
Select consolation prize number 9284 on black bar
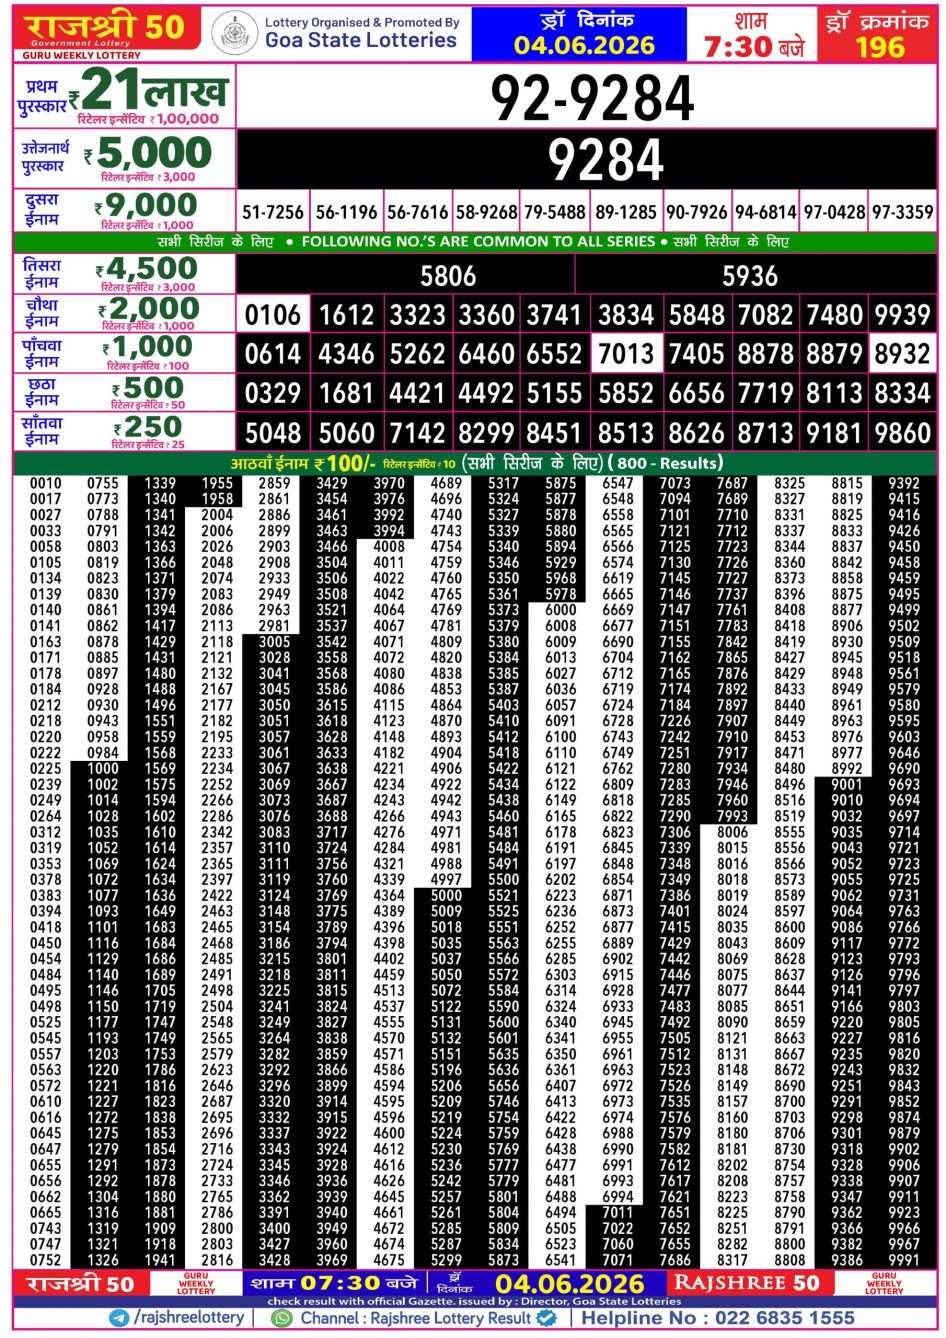click(606, 159)
